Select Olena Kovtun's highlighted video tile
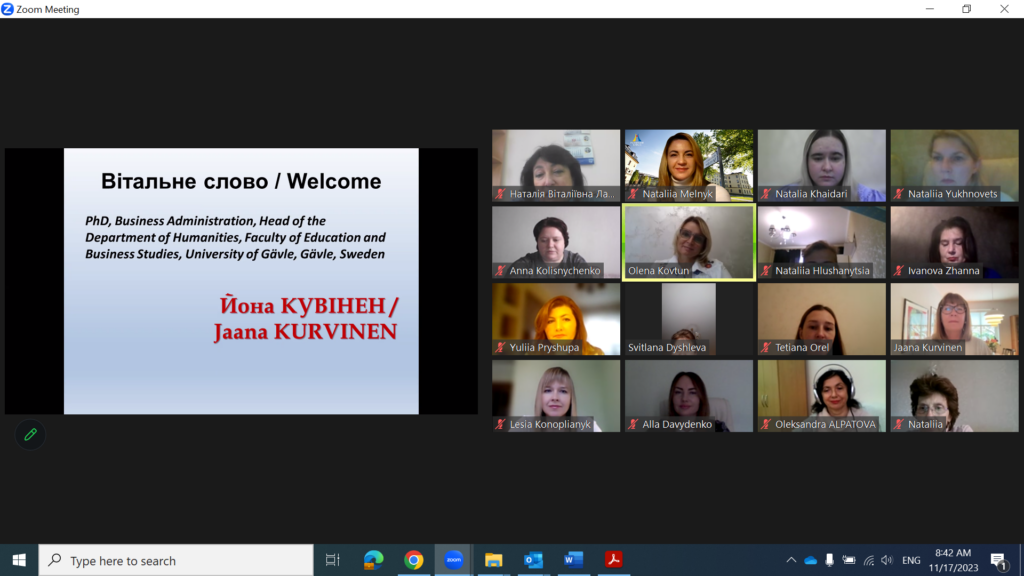Viewport: 1024px width, 576px height. click(x=688, y=243)
